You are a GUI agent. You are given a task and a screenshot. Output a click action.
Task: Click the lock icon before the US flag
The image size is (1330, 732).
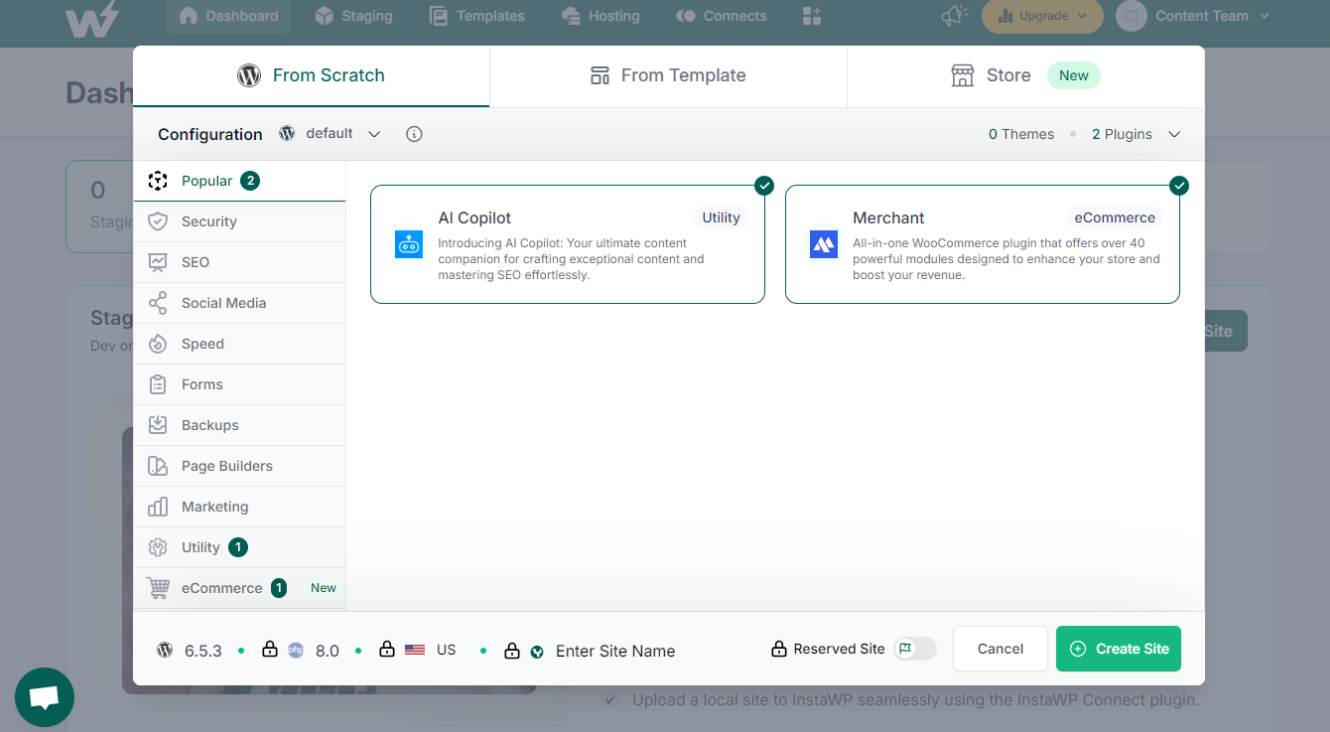(x=387, y=649)
